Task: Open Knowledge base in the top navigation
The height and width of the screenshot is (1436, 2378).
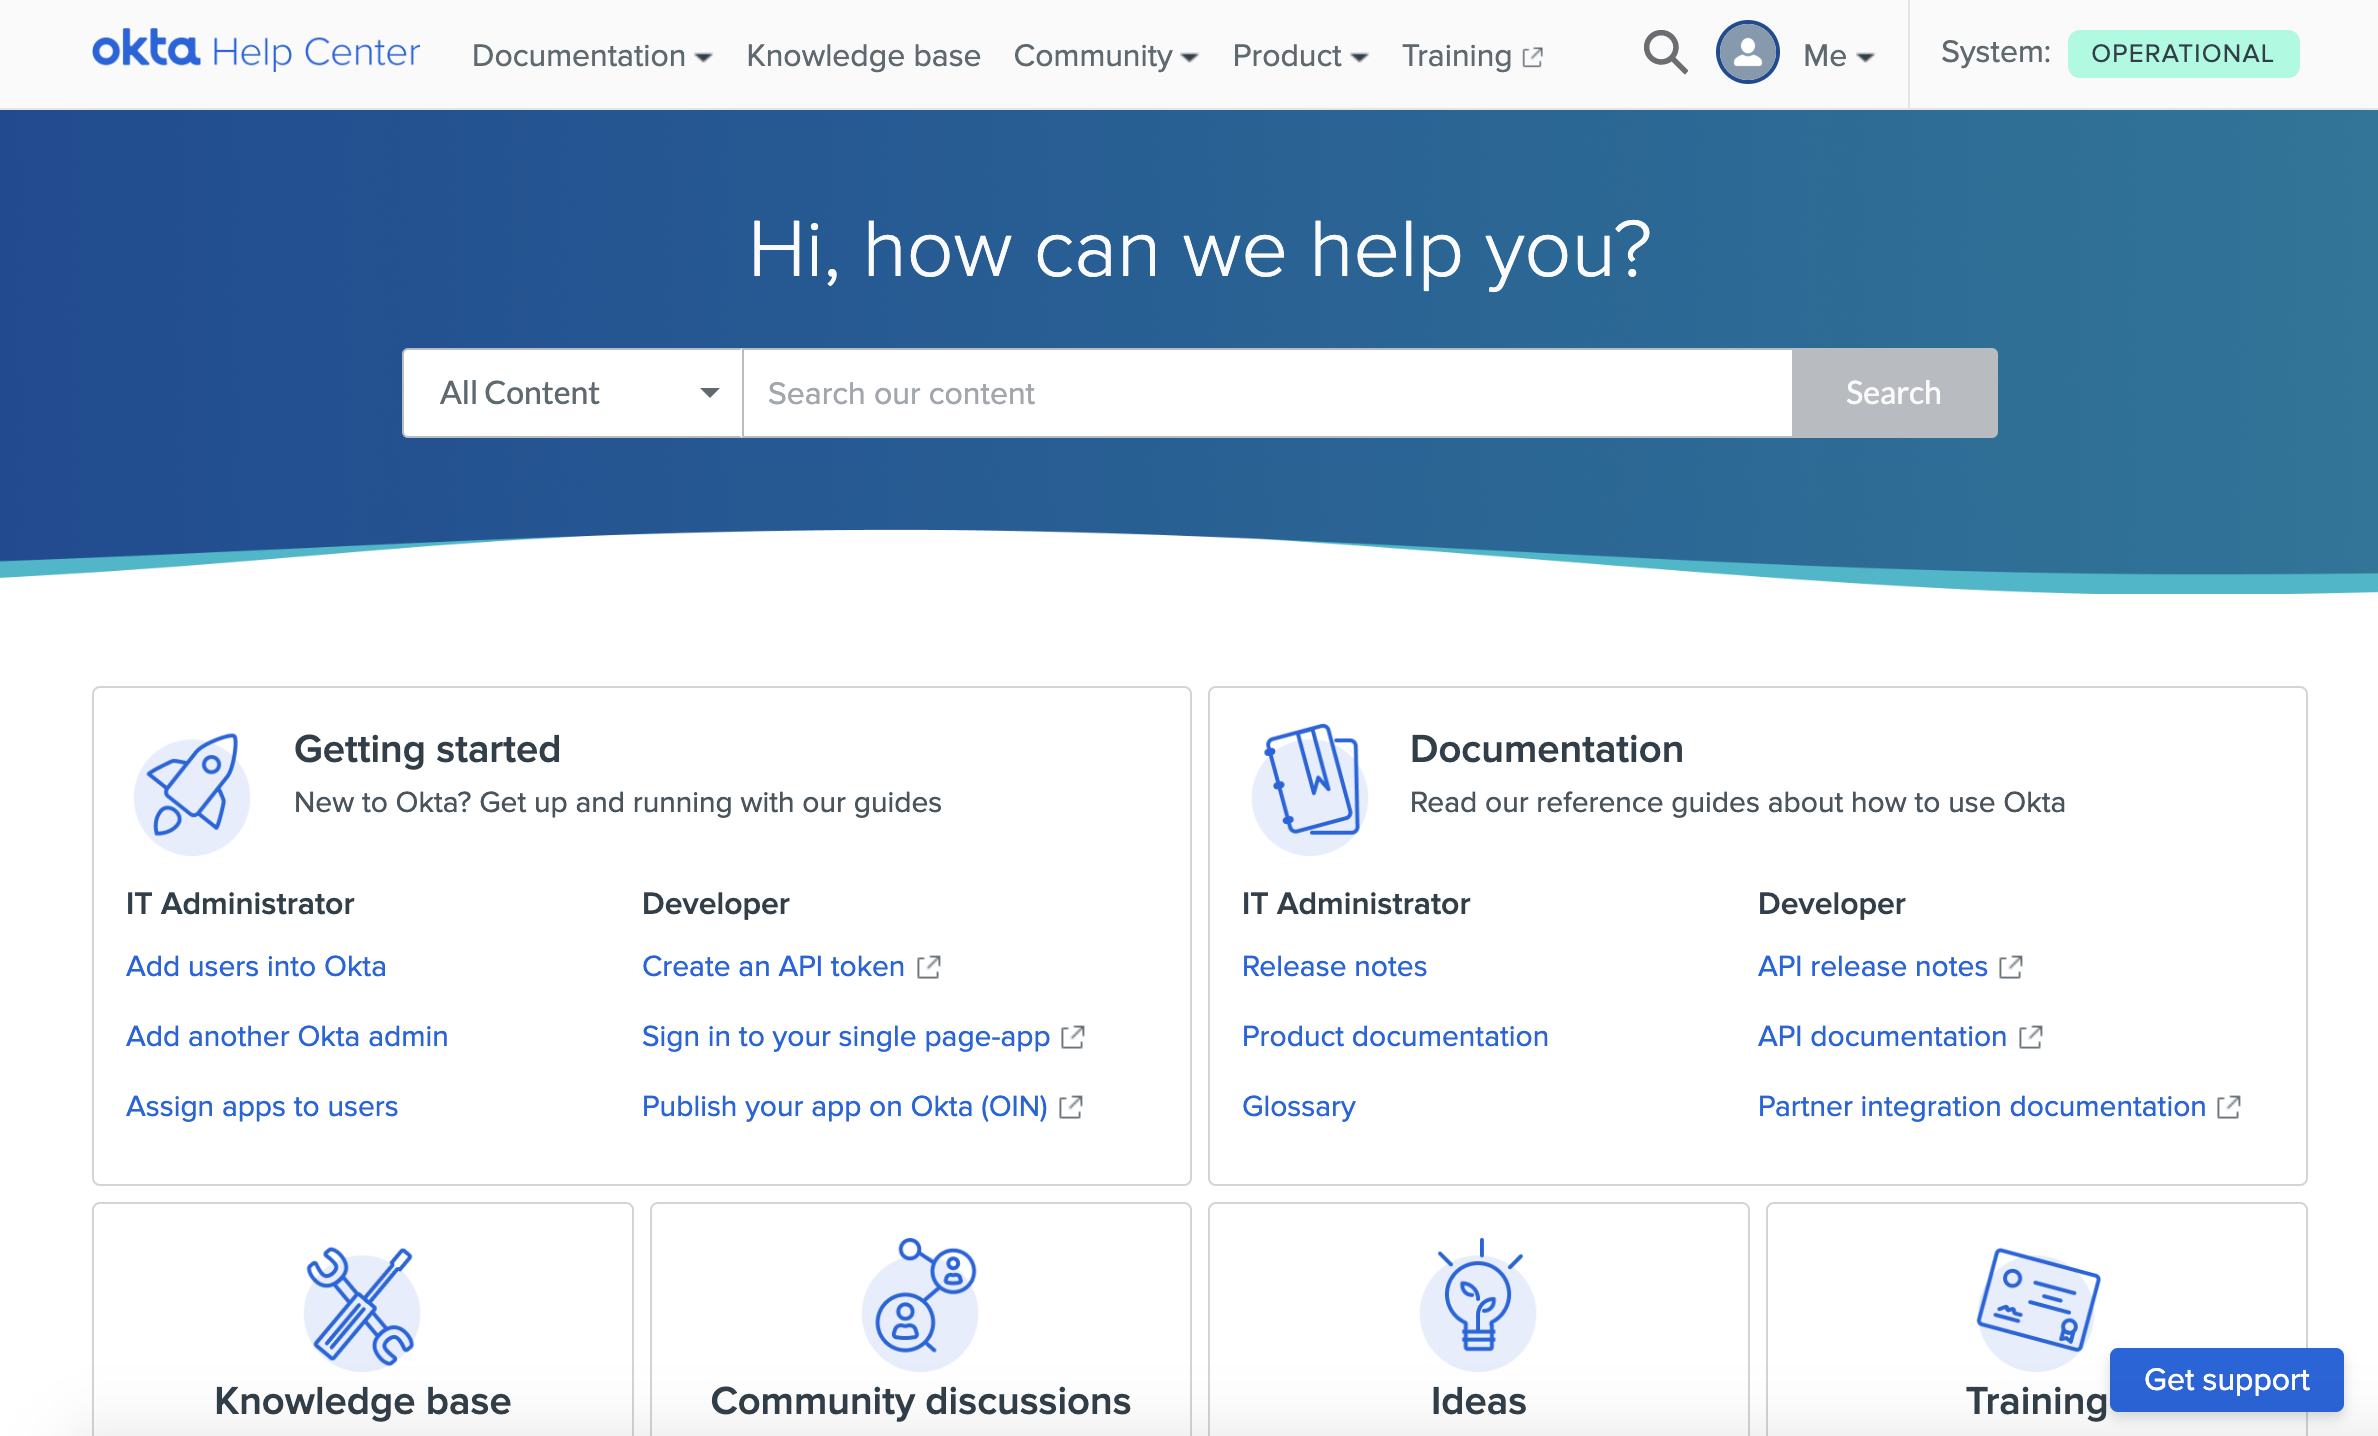Action: point(863,56)
